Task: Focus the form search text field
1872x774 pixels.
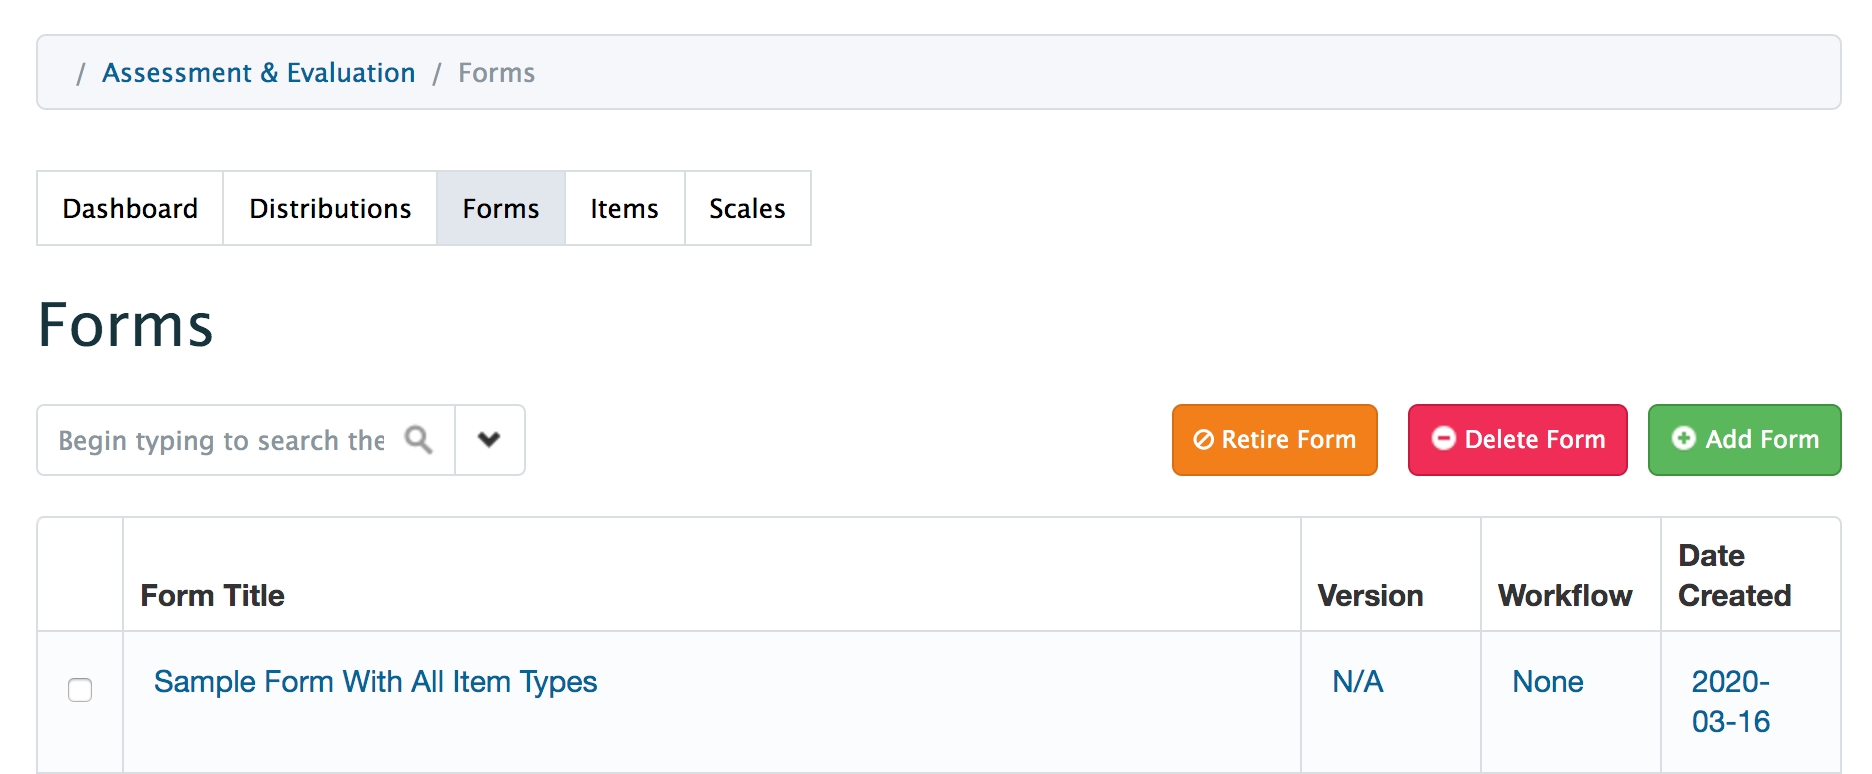Action: [x=222, y=440]
